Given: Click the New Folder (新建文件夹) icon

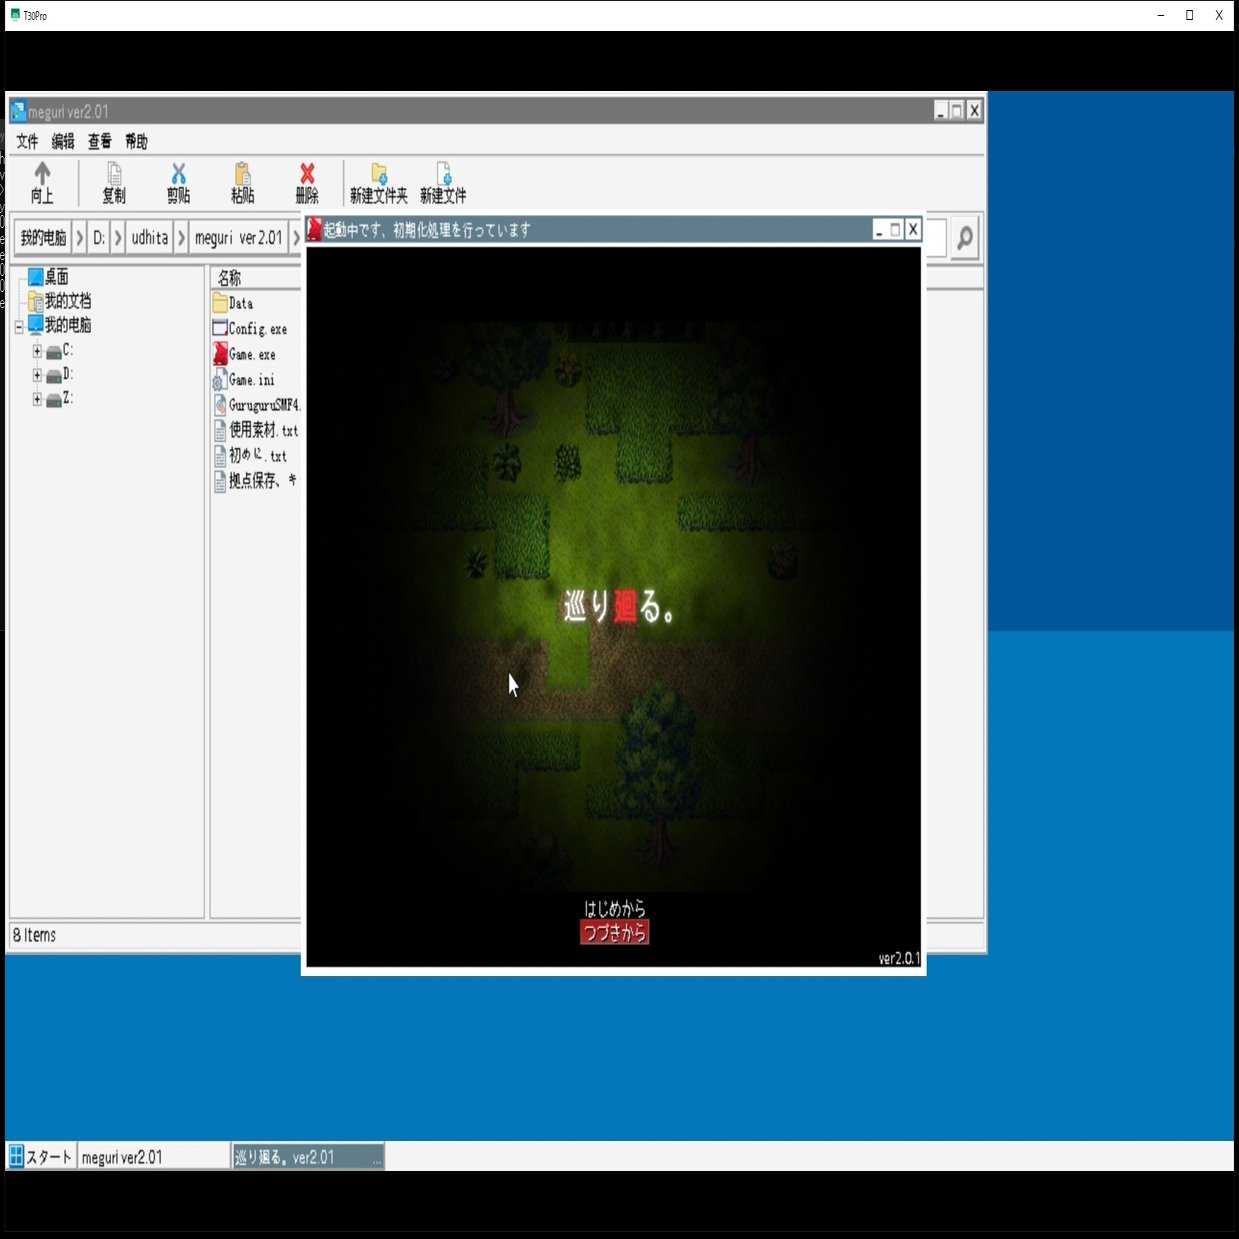Looking at the screenshot, I should coord(379,174).
